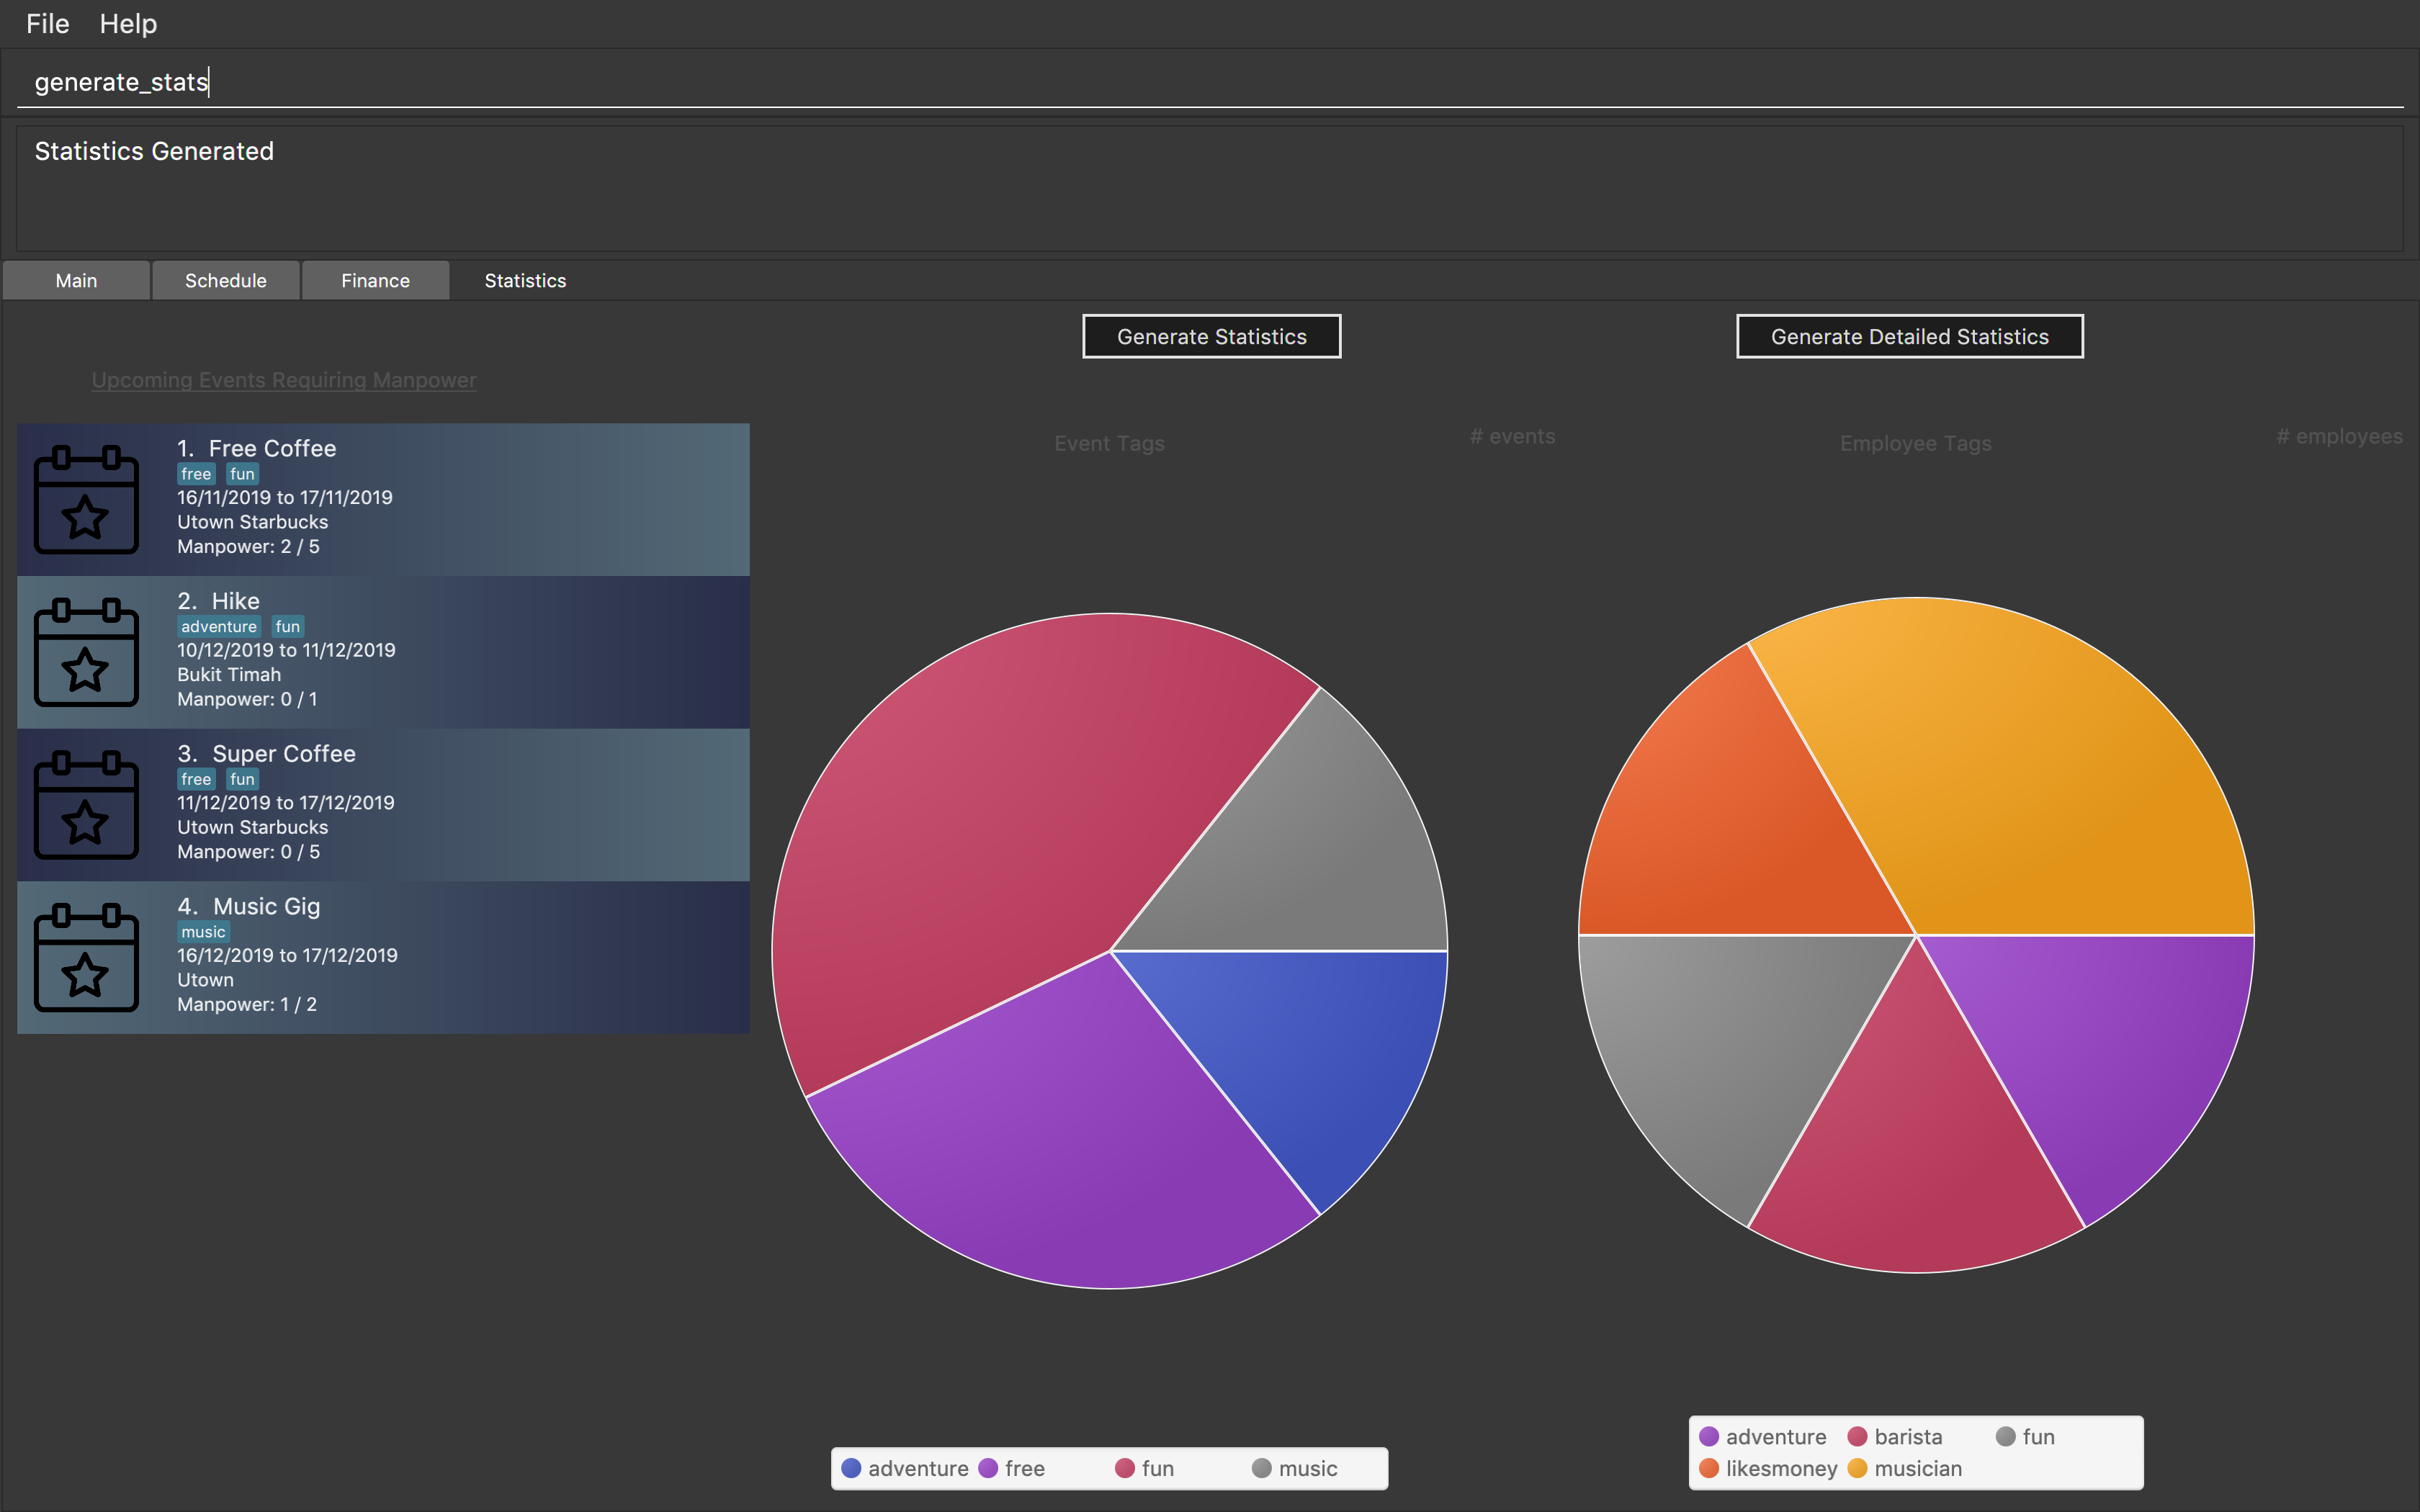Image resolution: width=2420 pixels, height=1512 pixels.
Task: Click '16/11/2019 to 17/11/2019' date range
Action: pos(285,498)
